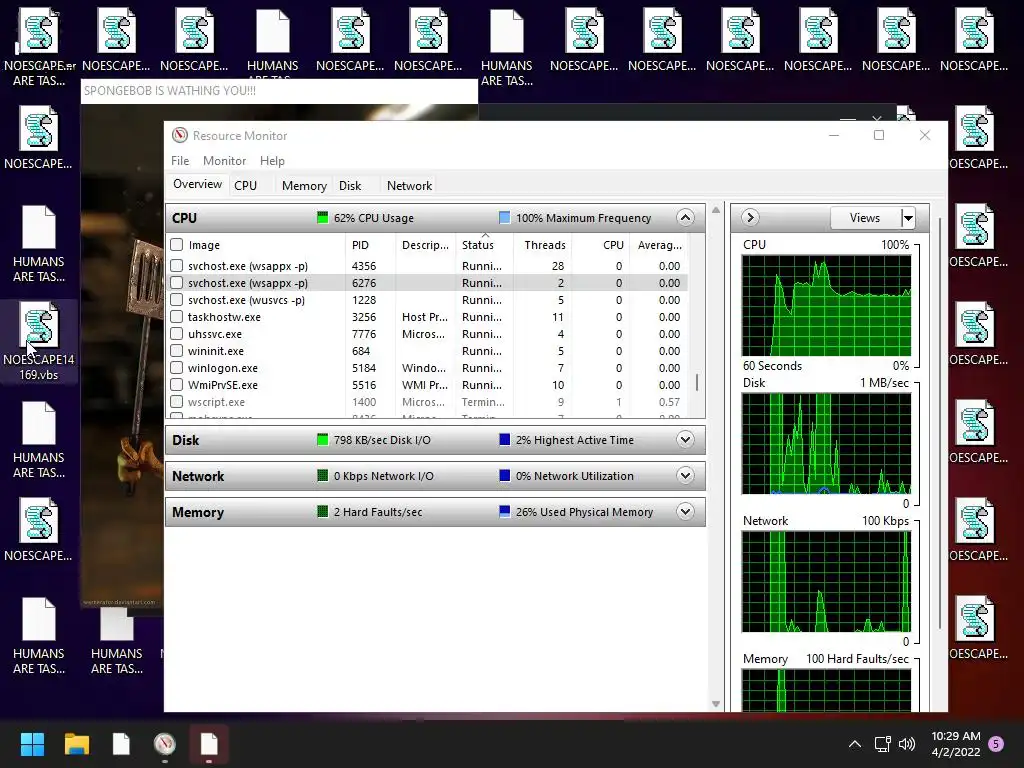The height and width of the screenshot is (768, 1024).
Task: Check the WmiPrvSE.exe checkbox
Action: pyautogui.click(x=176, y=385)
